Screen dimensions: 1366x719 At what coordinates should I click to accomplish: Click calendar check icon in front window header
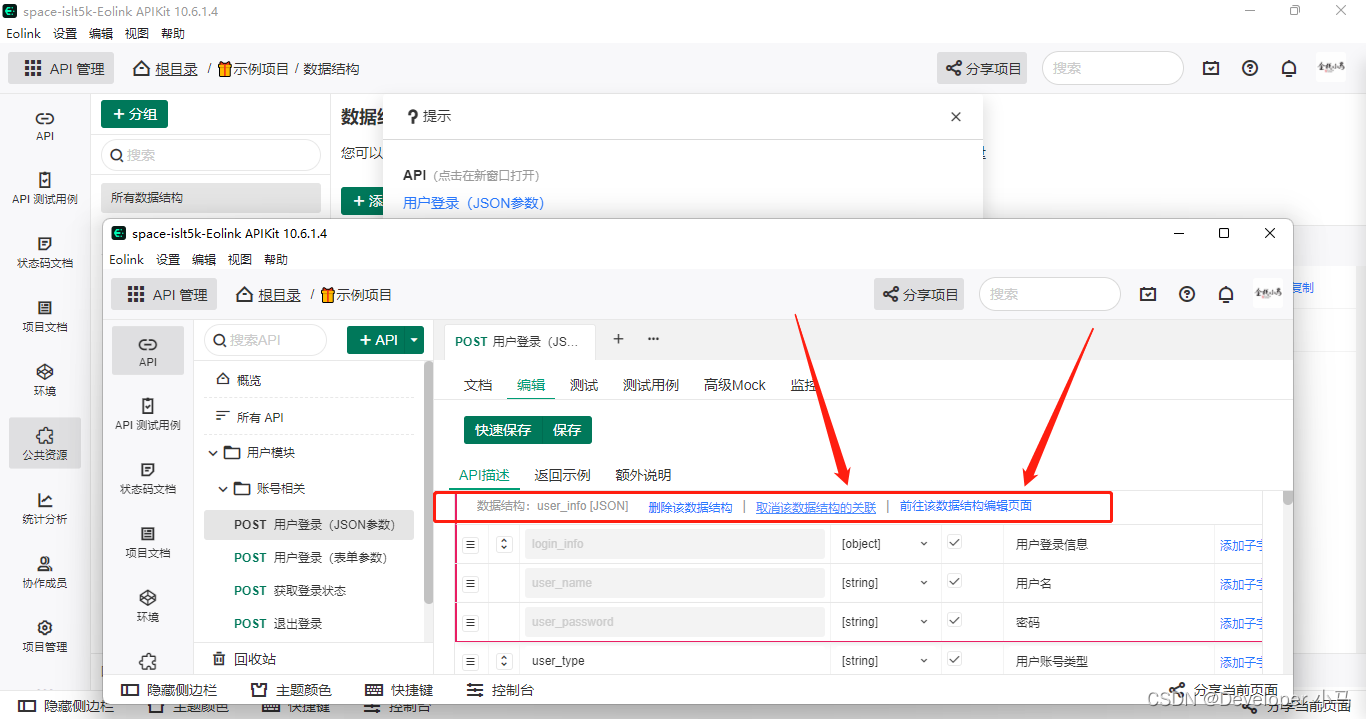[x=1148, y=294]
